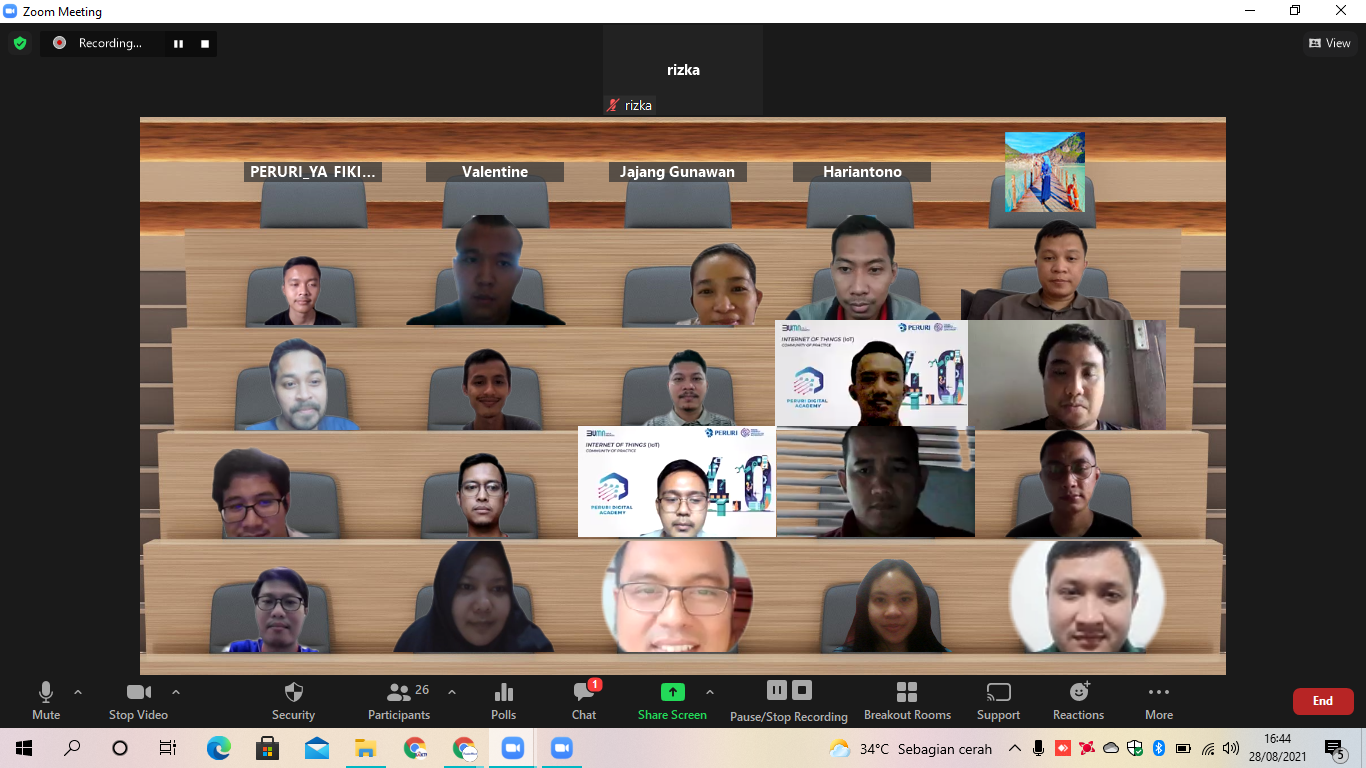This screenshot has width=1366, height=768.
Task: Open Breakout Rooms
Action: click(907, 701)
